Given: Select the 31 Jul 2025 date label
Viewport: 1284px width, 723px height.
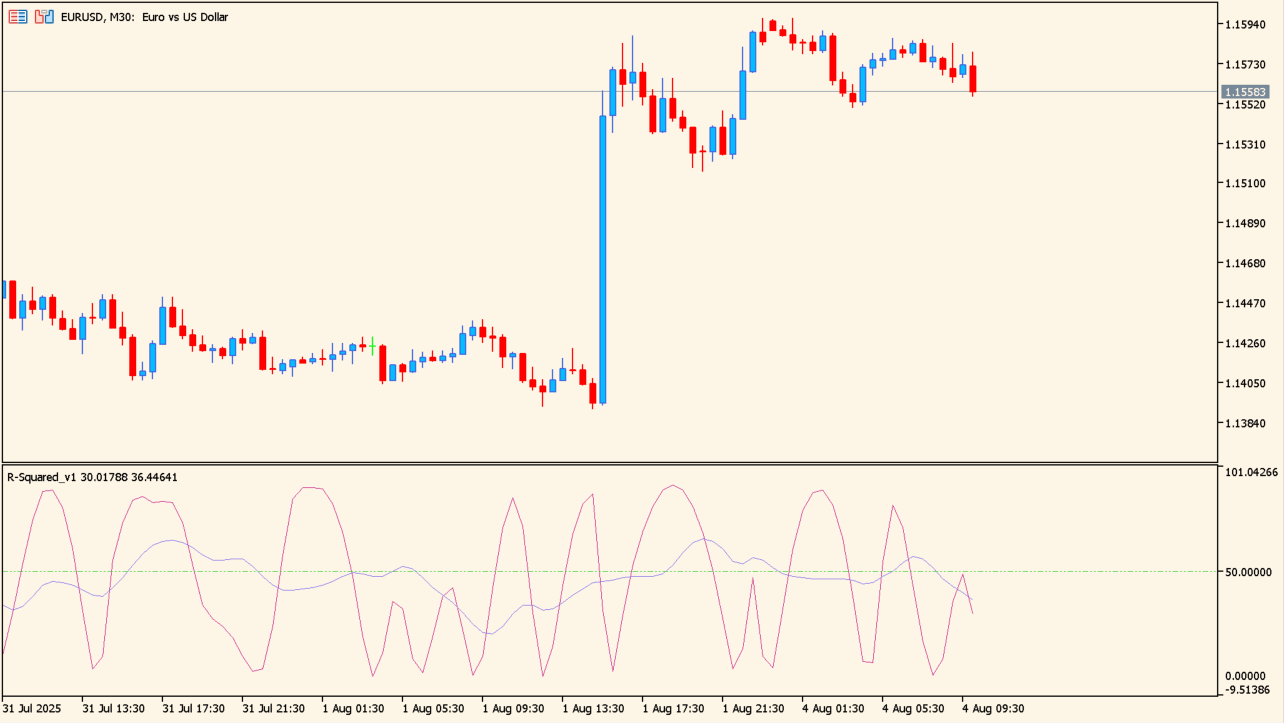Looking at the screenshot, I should [x=32, y=708].
